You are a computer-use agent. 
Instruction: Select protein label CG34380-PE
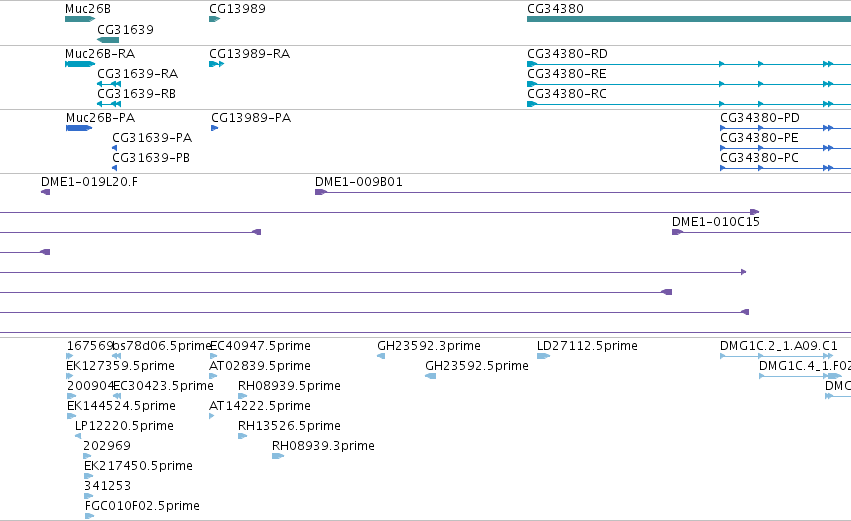[759, 137]
